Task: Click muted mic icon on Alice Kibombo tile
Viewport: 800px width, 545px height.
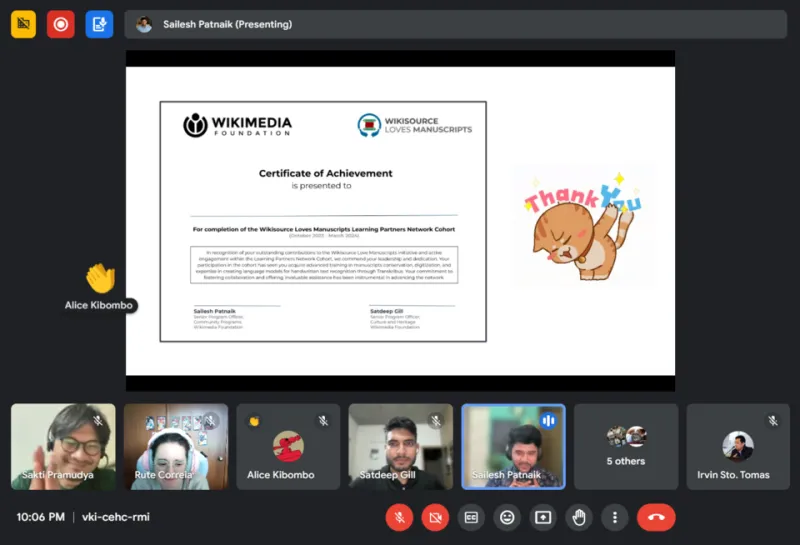Action: click(323, 420)
